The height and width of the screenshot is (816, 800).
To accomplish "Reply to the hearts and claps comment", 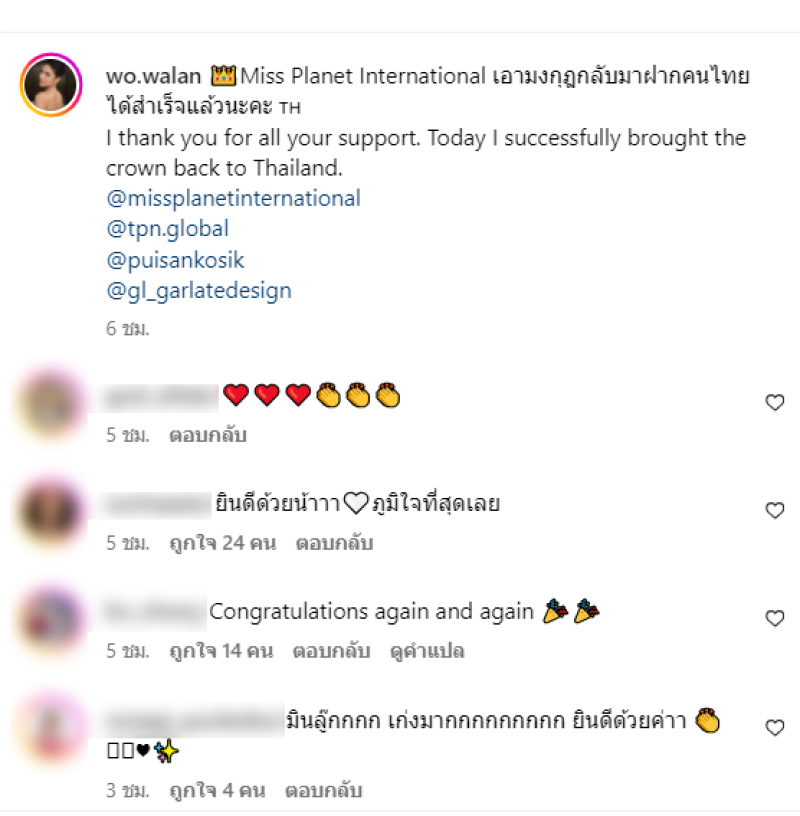I will pos(208,435).
